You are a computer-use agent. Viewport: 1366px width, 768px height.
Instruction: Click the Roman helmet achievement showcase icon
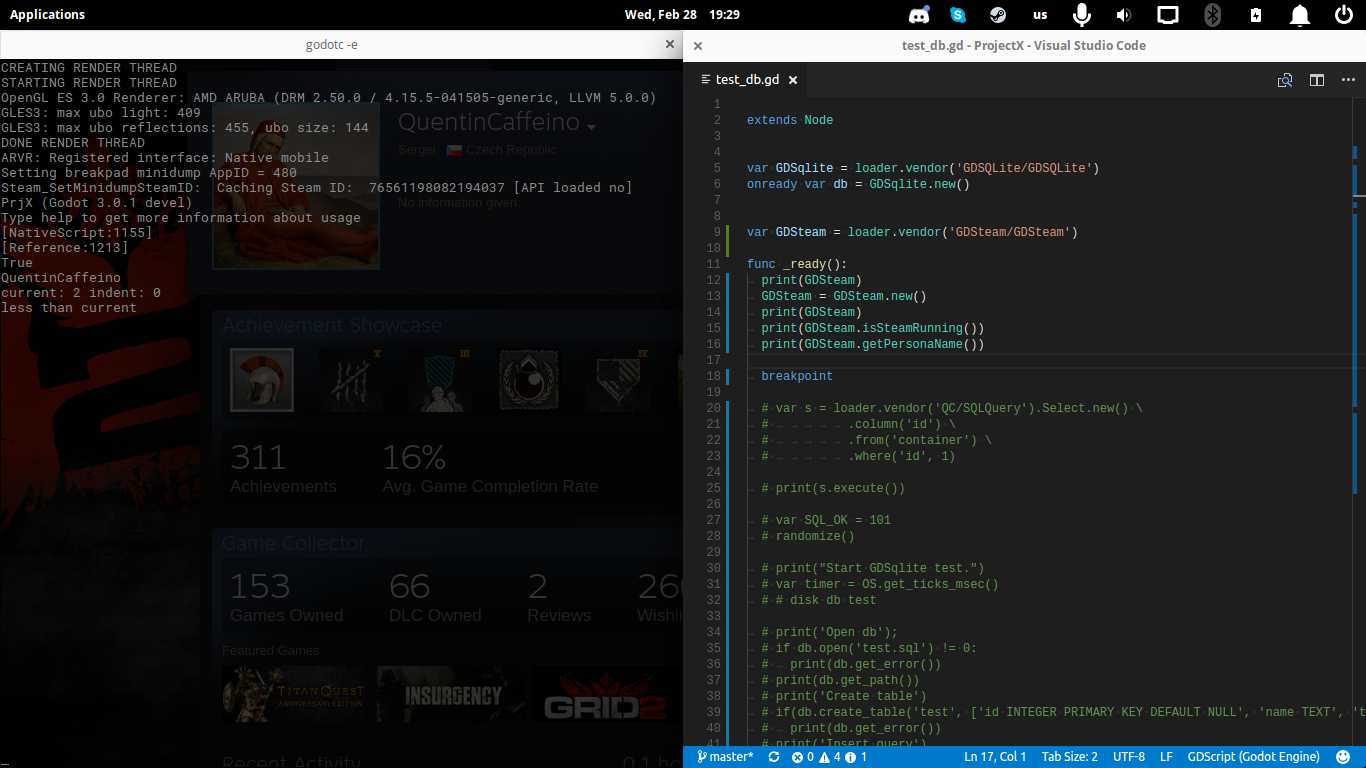pos(261,380)
